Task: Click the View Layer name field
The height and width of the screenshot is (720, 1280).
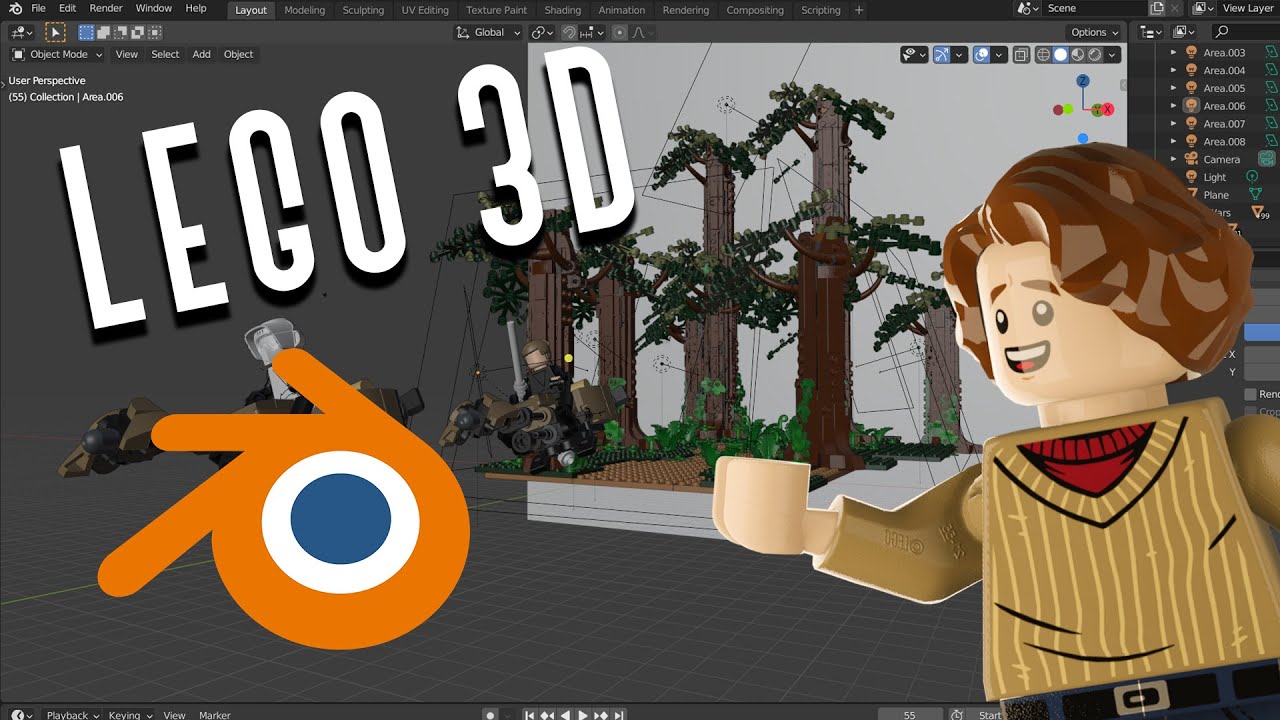Action: pyautogui.click(x=1249, y=8)
